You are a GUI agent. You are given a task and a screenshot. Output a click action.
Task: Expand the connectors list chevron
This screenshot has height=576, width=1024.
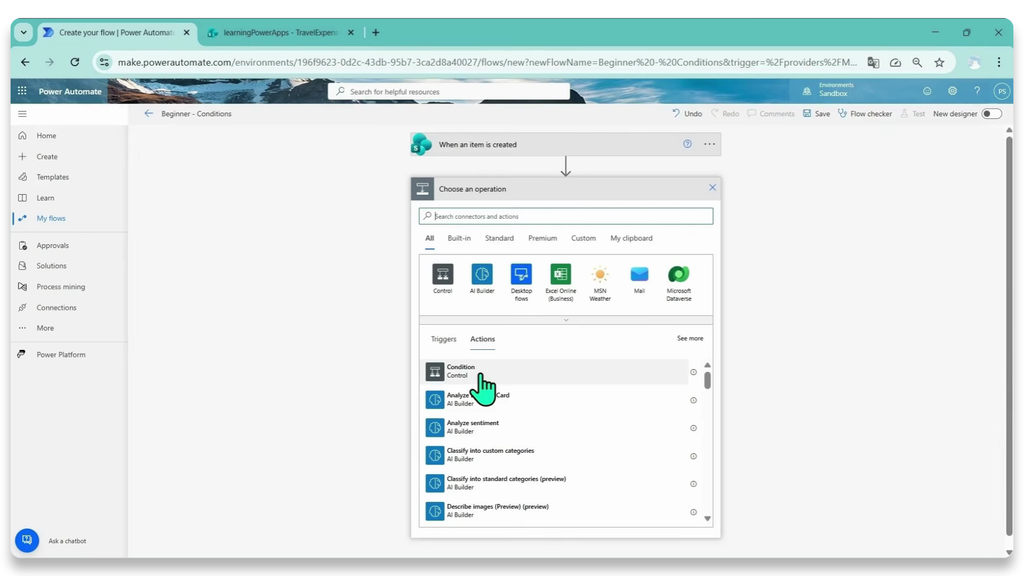coord(566,320)
